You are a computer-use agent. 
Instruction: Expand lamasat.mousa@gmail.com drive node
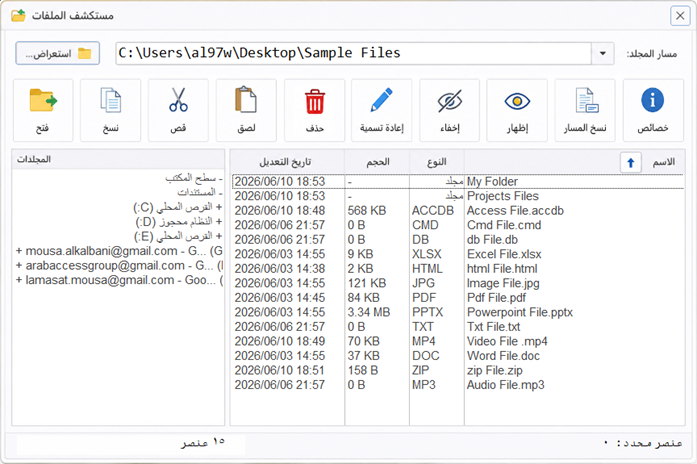pos(19,280)
